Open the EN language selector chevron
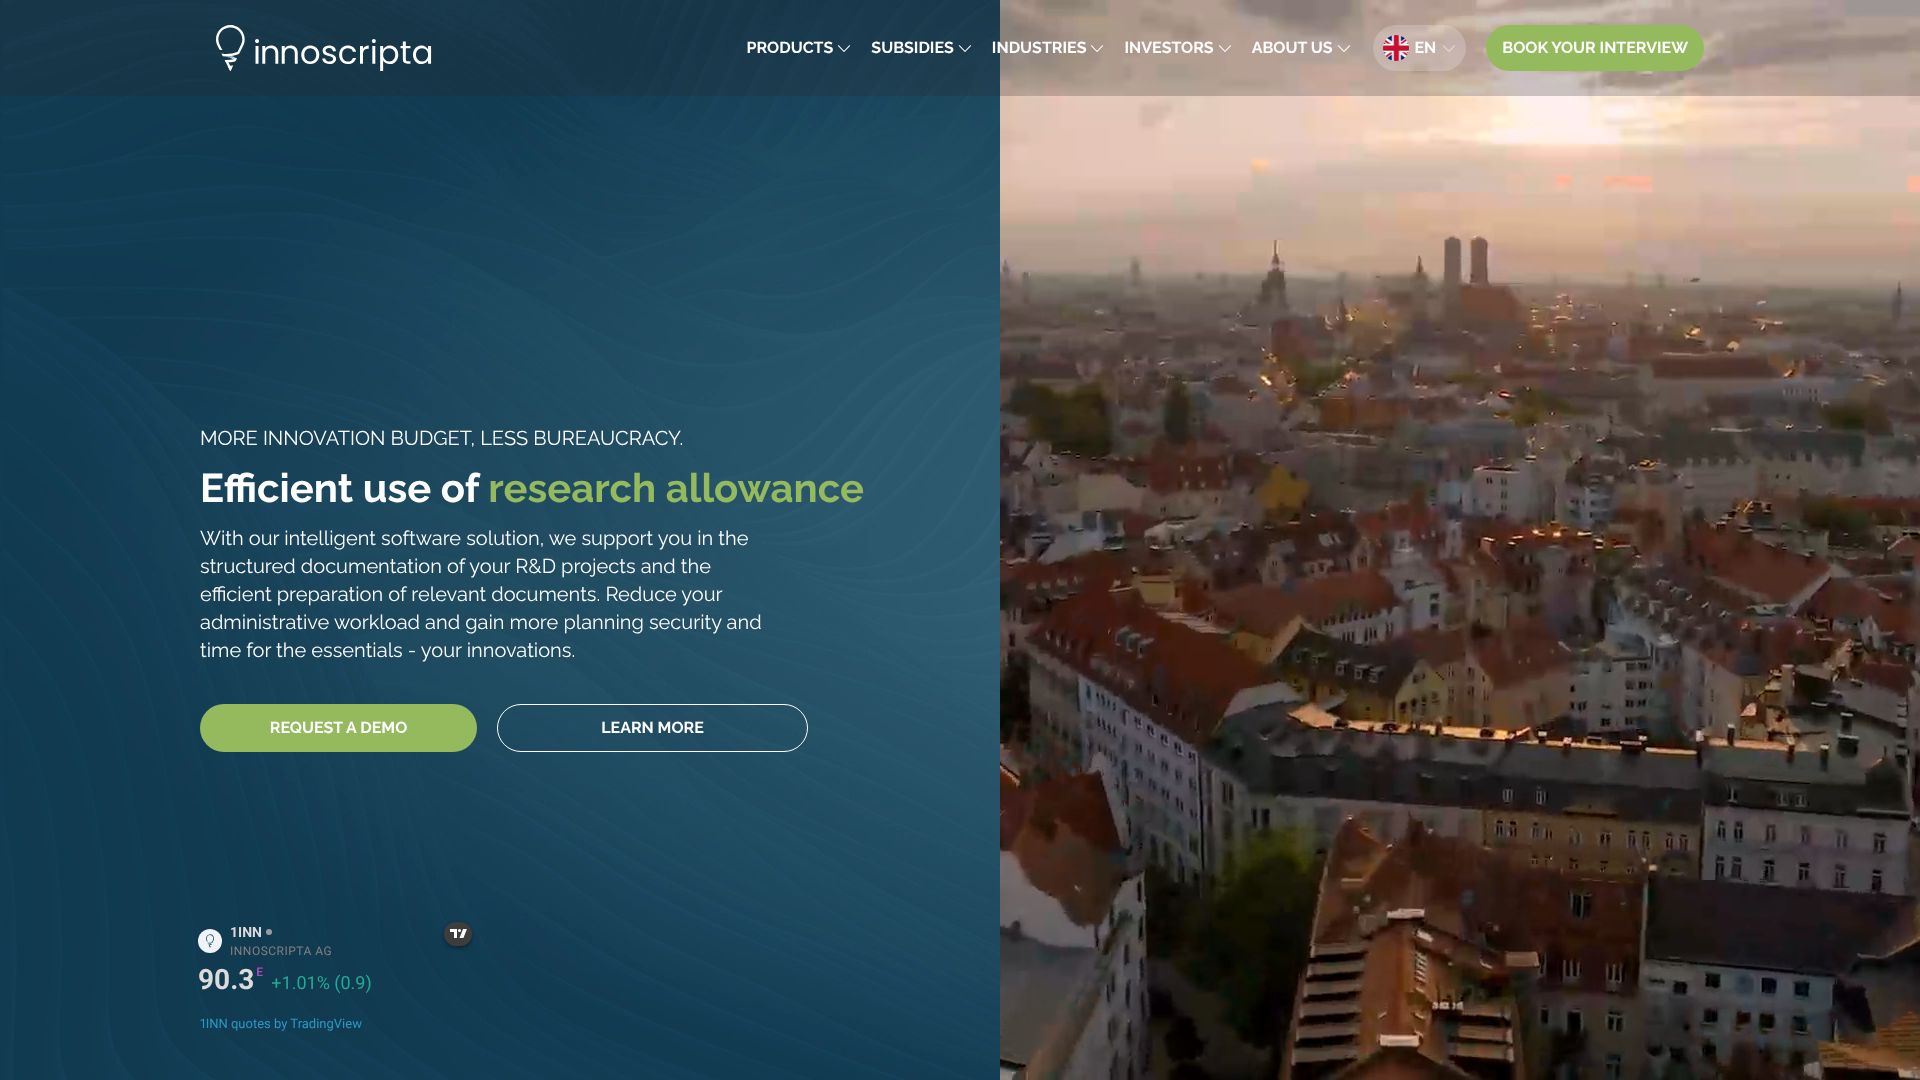This screenshot has height=1080, width=1920. pos(1449,48)
